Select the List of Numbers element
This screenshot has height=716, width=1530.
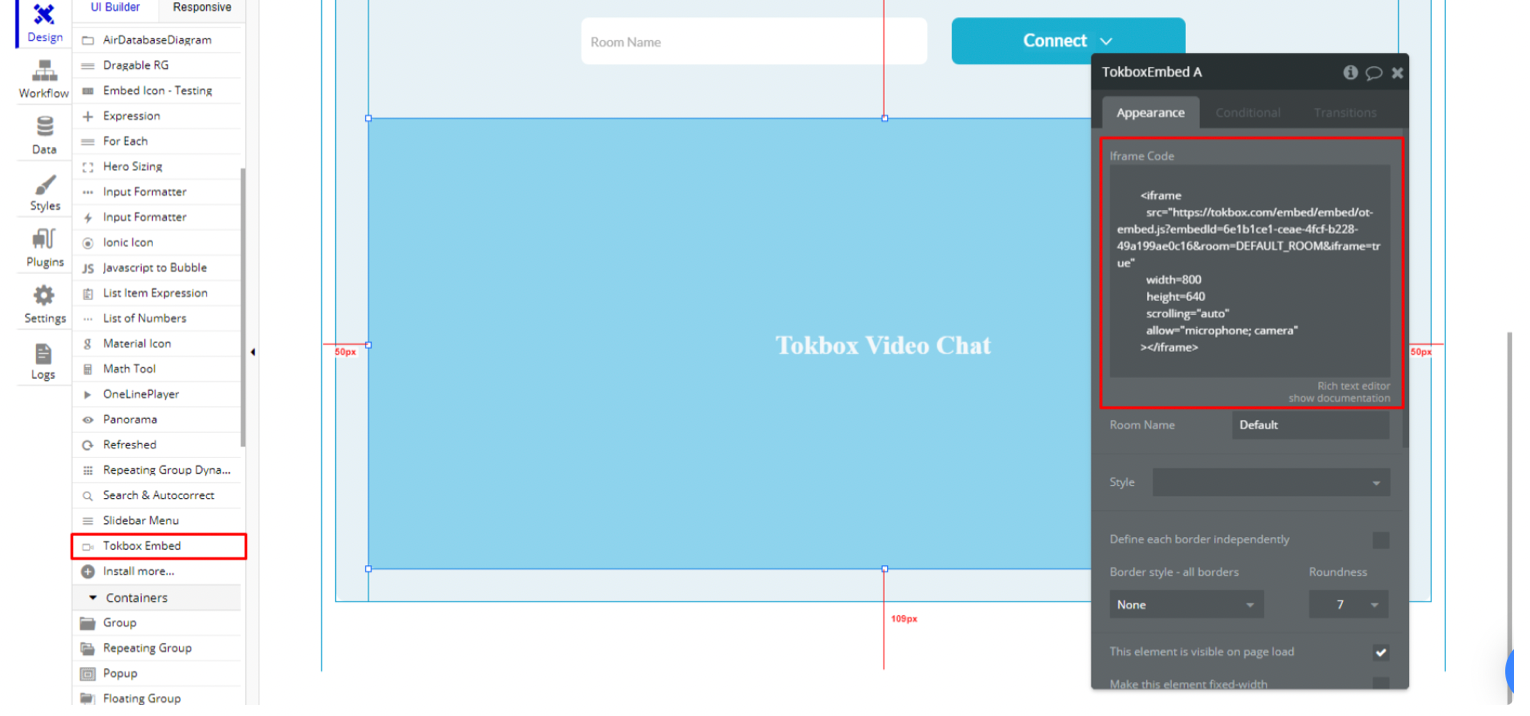(x=158, y=318)
